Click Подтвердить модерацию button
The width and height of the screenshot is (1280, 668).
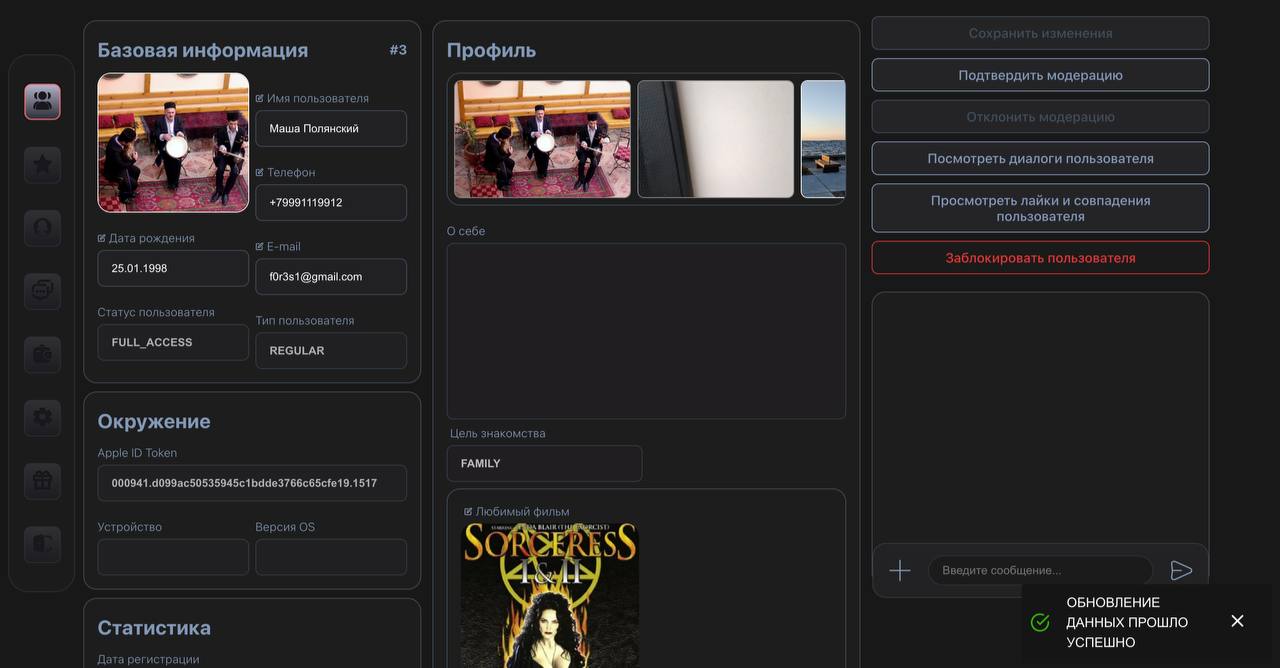point(1040,75)
